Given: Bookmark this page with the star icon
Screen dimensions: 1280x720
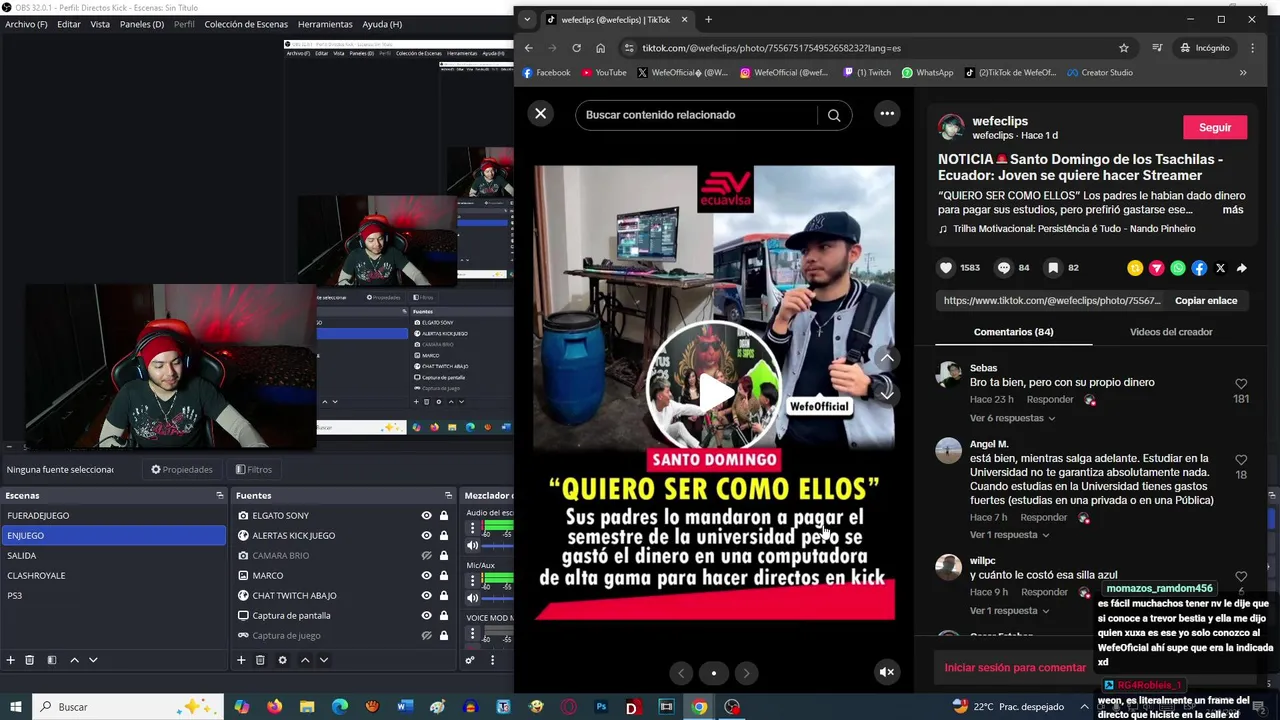Looking at the screenshot, I should (1124, 48).
